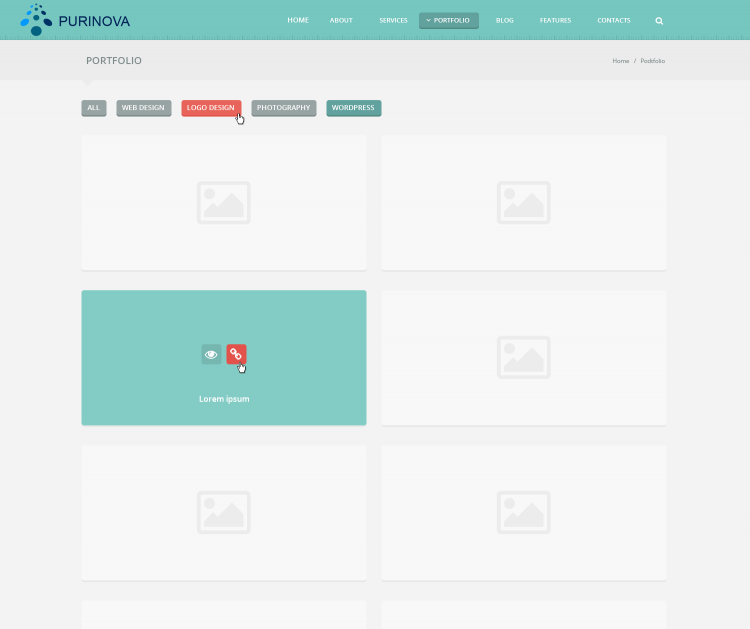The height and width of the screenshot is (629, 750).
Task: Open the top-left portfolio thumbnail
Action: click(x=224, y=203)
